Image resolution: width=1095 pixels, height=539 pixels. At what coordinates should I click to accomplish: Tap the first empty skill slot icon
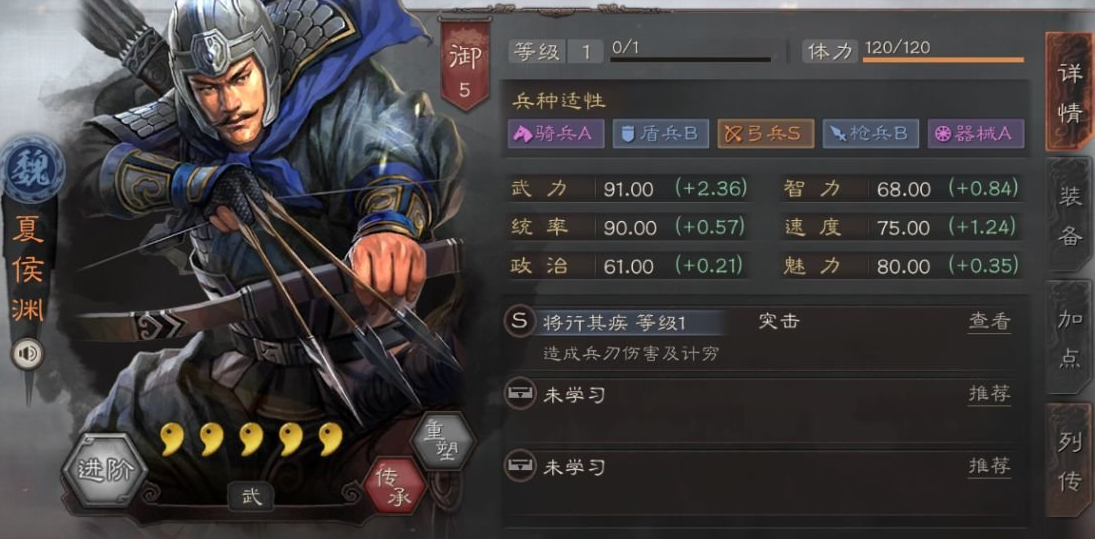[x=519, y=395]
